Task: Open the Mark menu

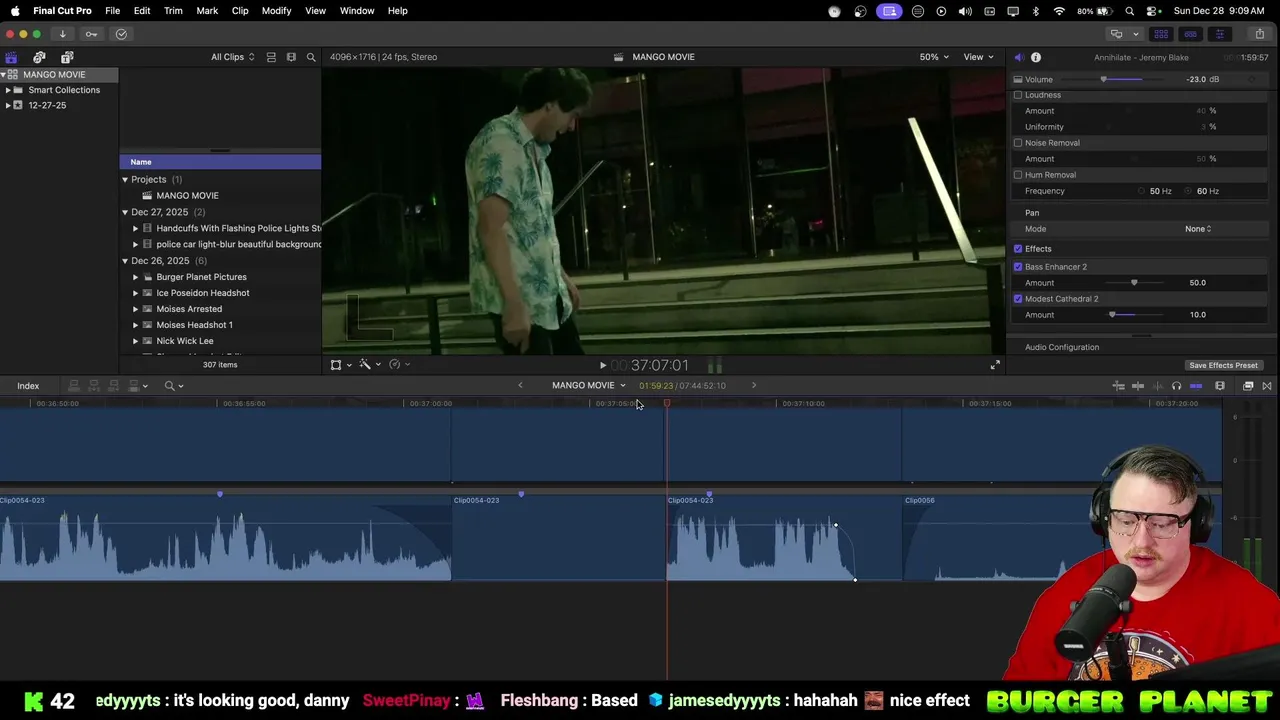Action: [x=207, y=11]
